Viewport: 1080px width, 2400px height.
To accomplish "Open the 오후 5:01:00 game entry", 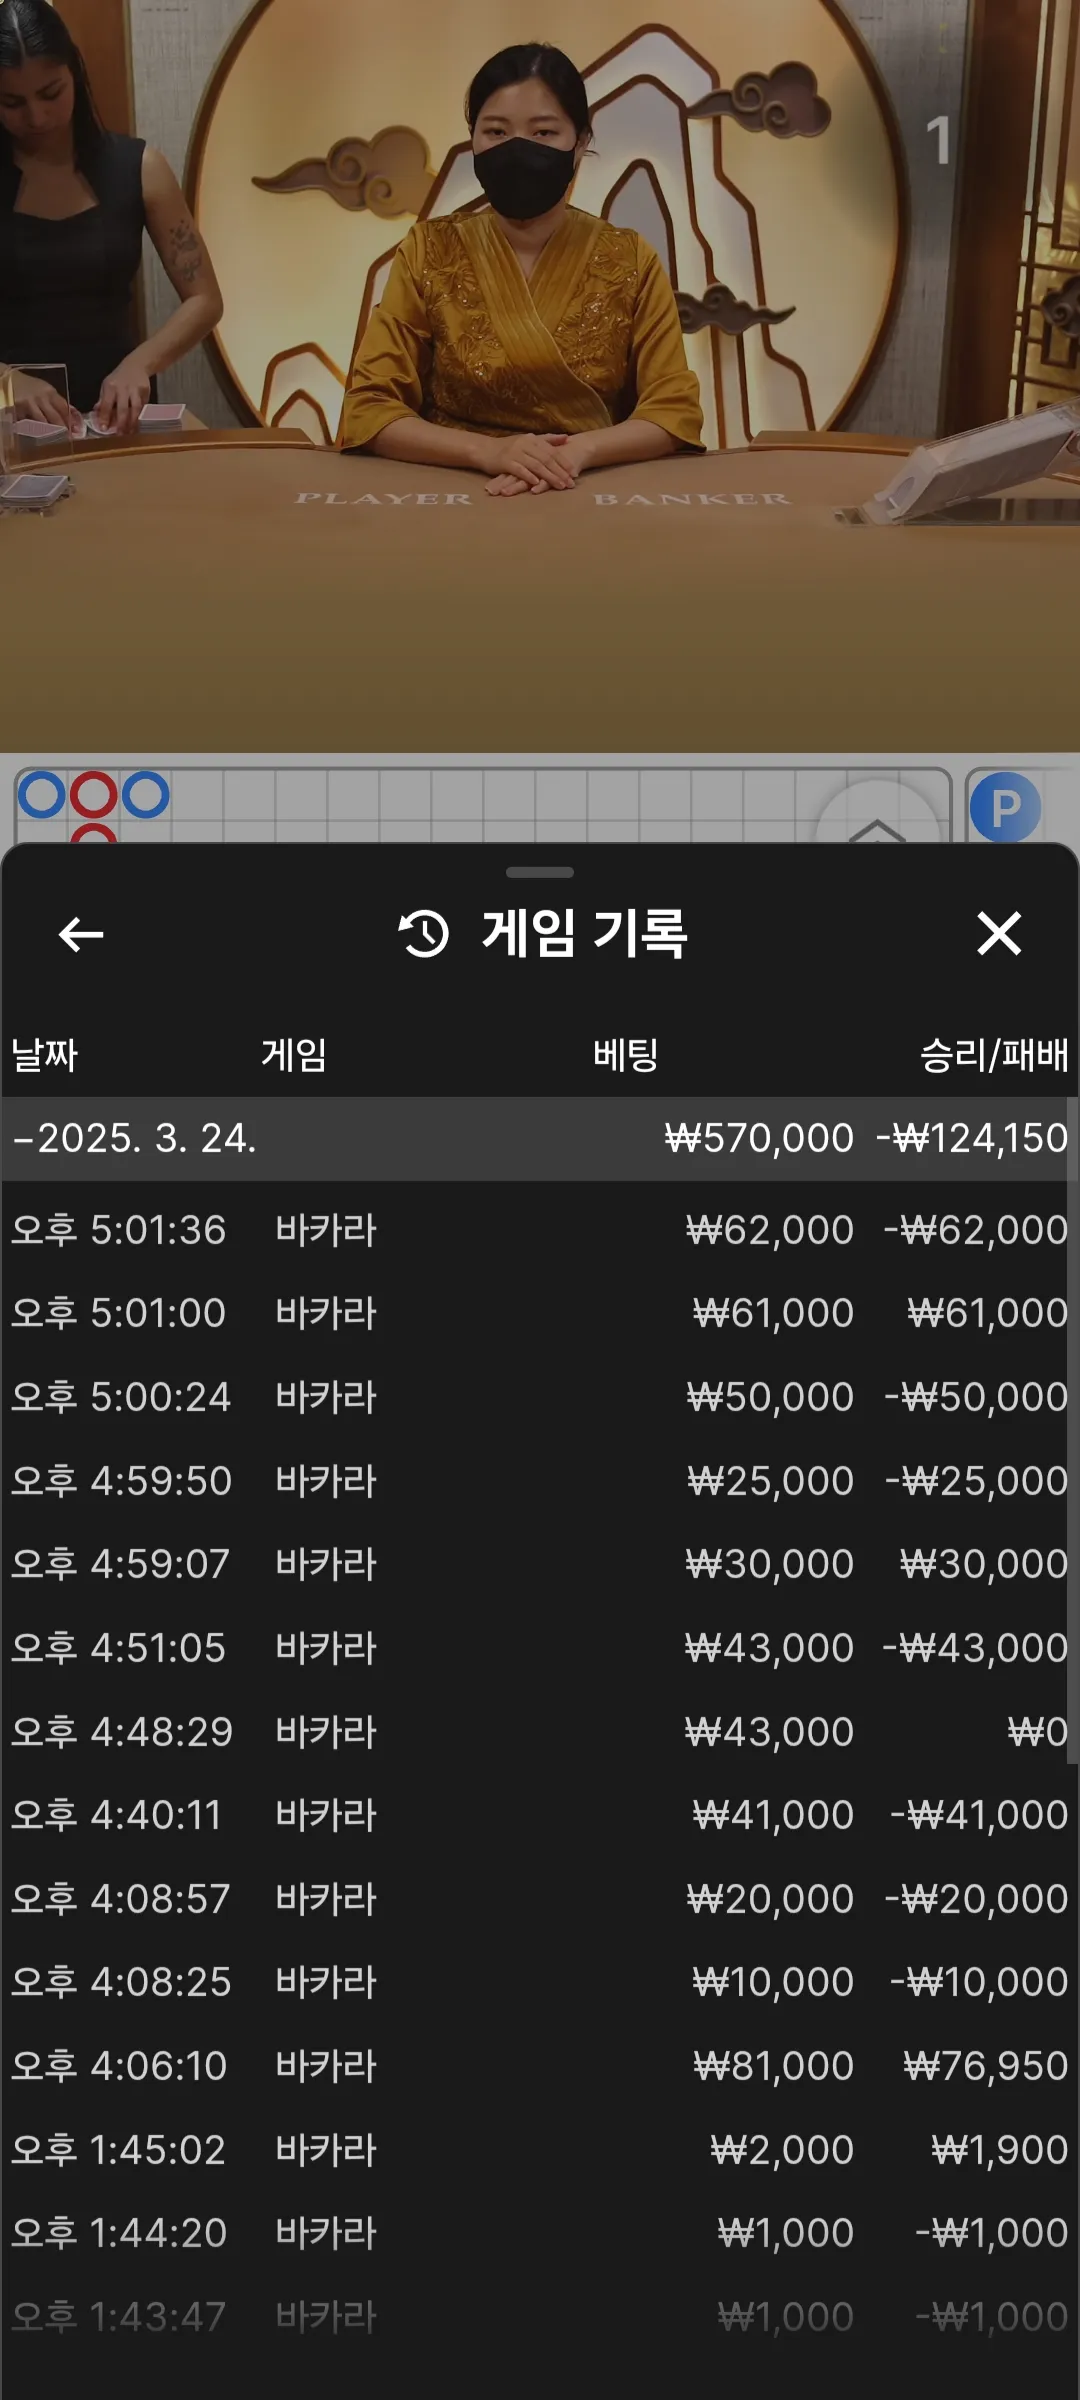I will tap(540, 1313).
